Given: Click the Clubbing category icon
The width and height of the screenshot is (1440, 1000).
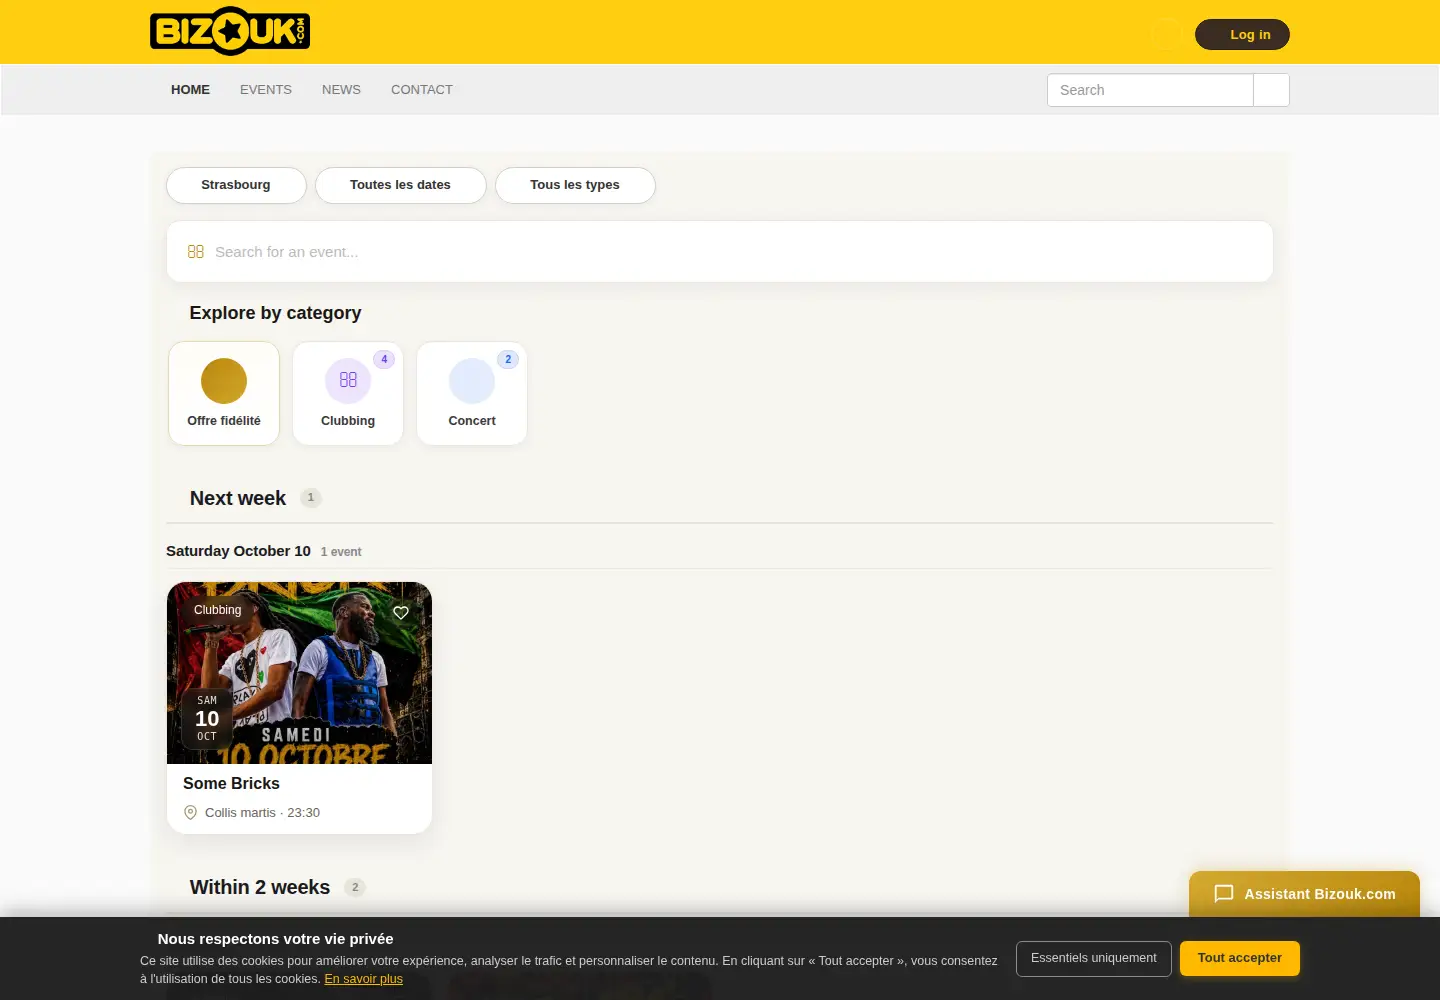Looking at the screenshot, I should [348, 381].
